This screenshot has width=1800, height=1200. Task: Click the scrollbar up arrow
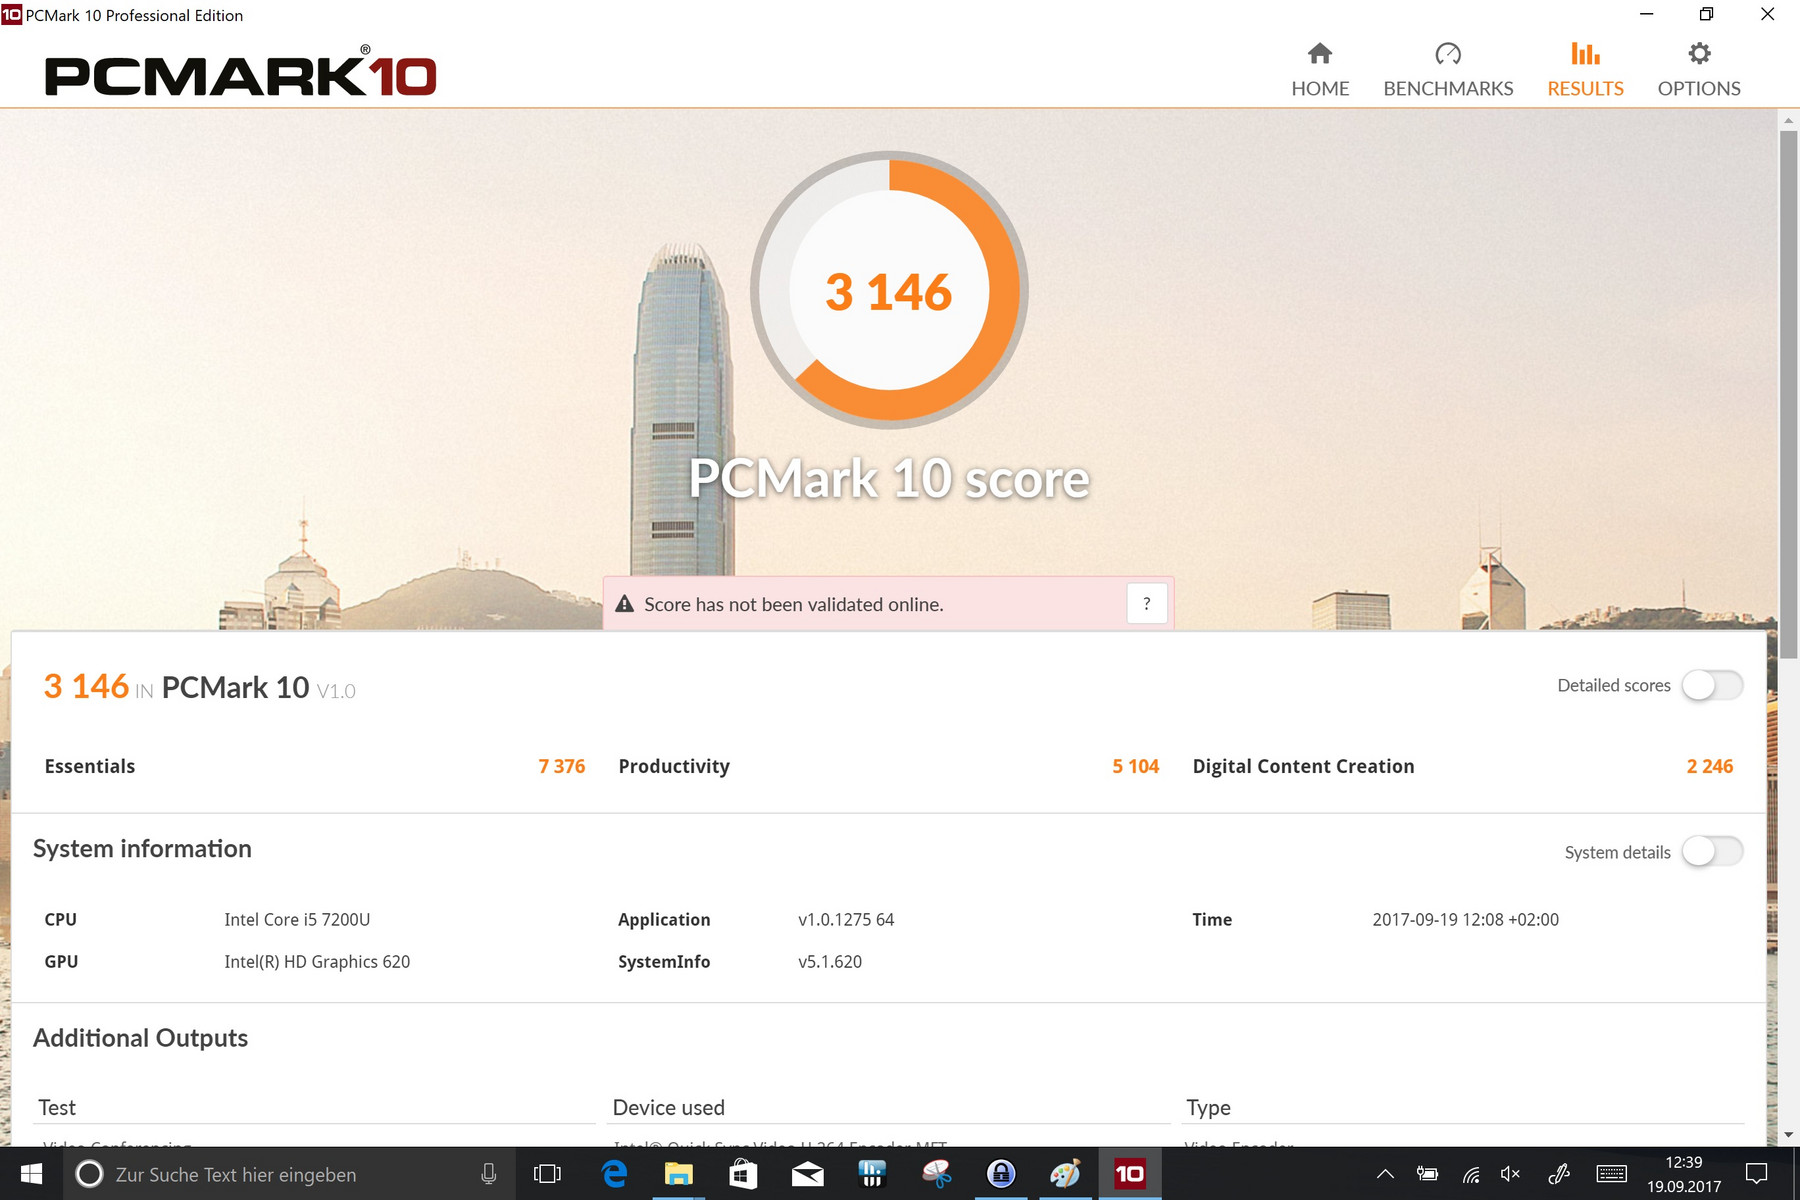point(1788,120)
